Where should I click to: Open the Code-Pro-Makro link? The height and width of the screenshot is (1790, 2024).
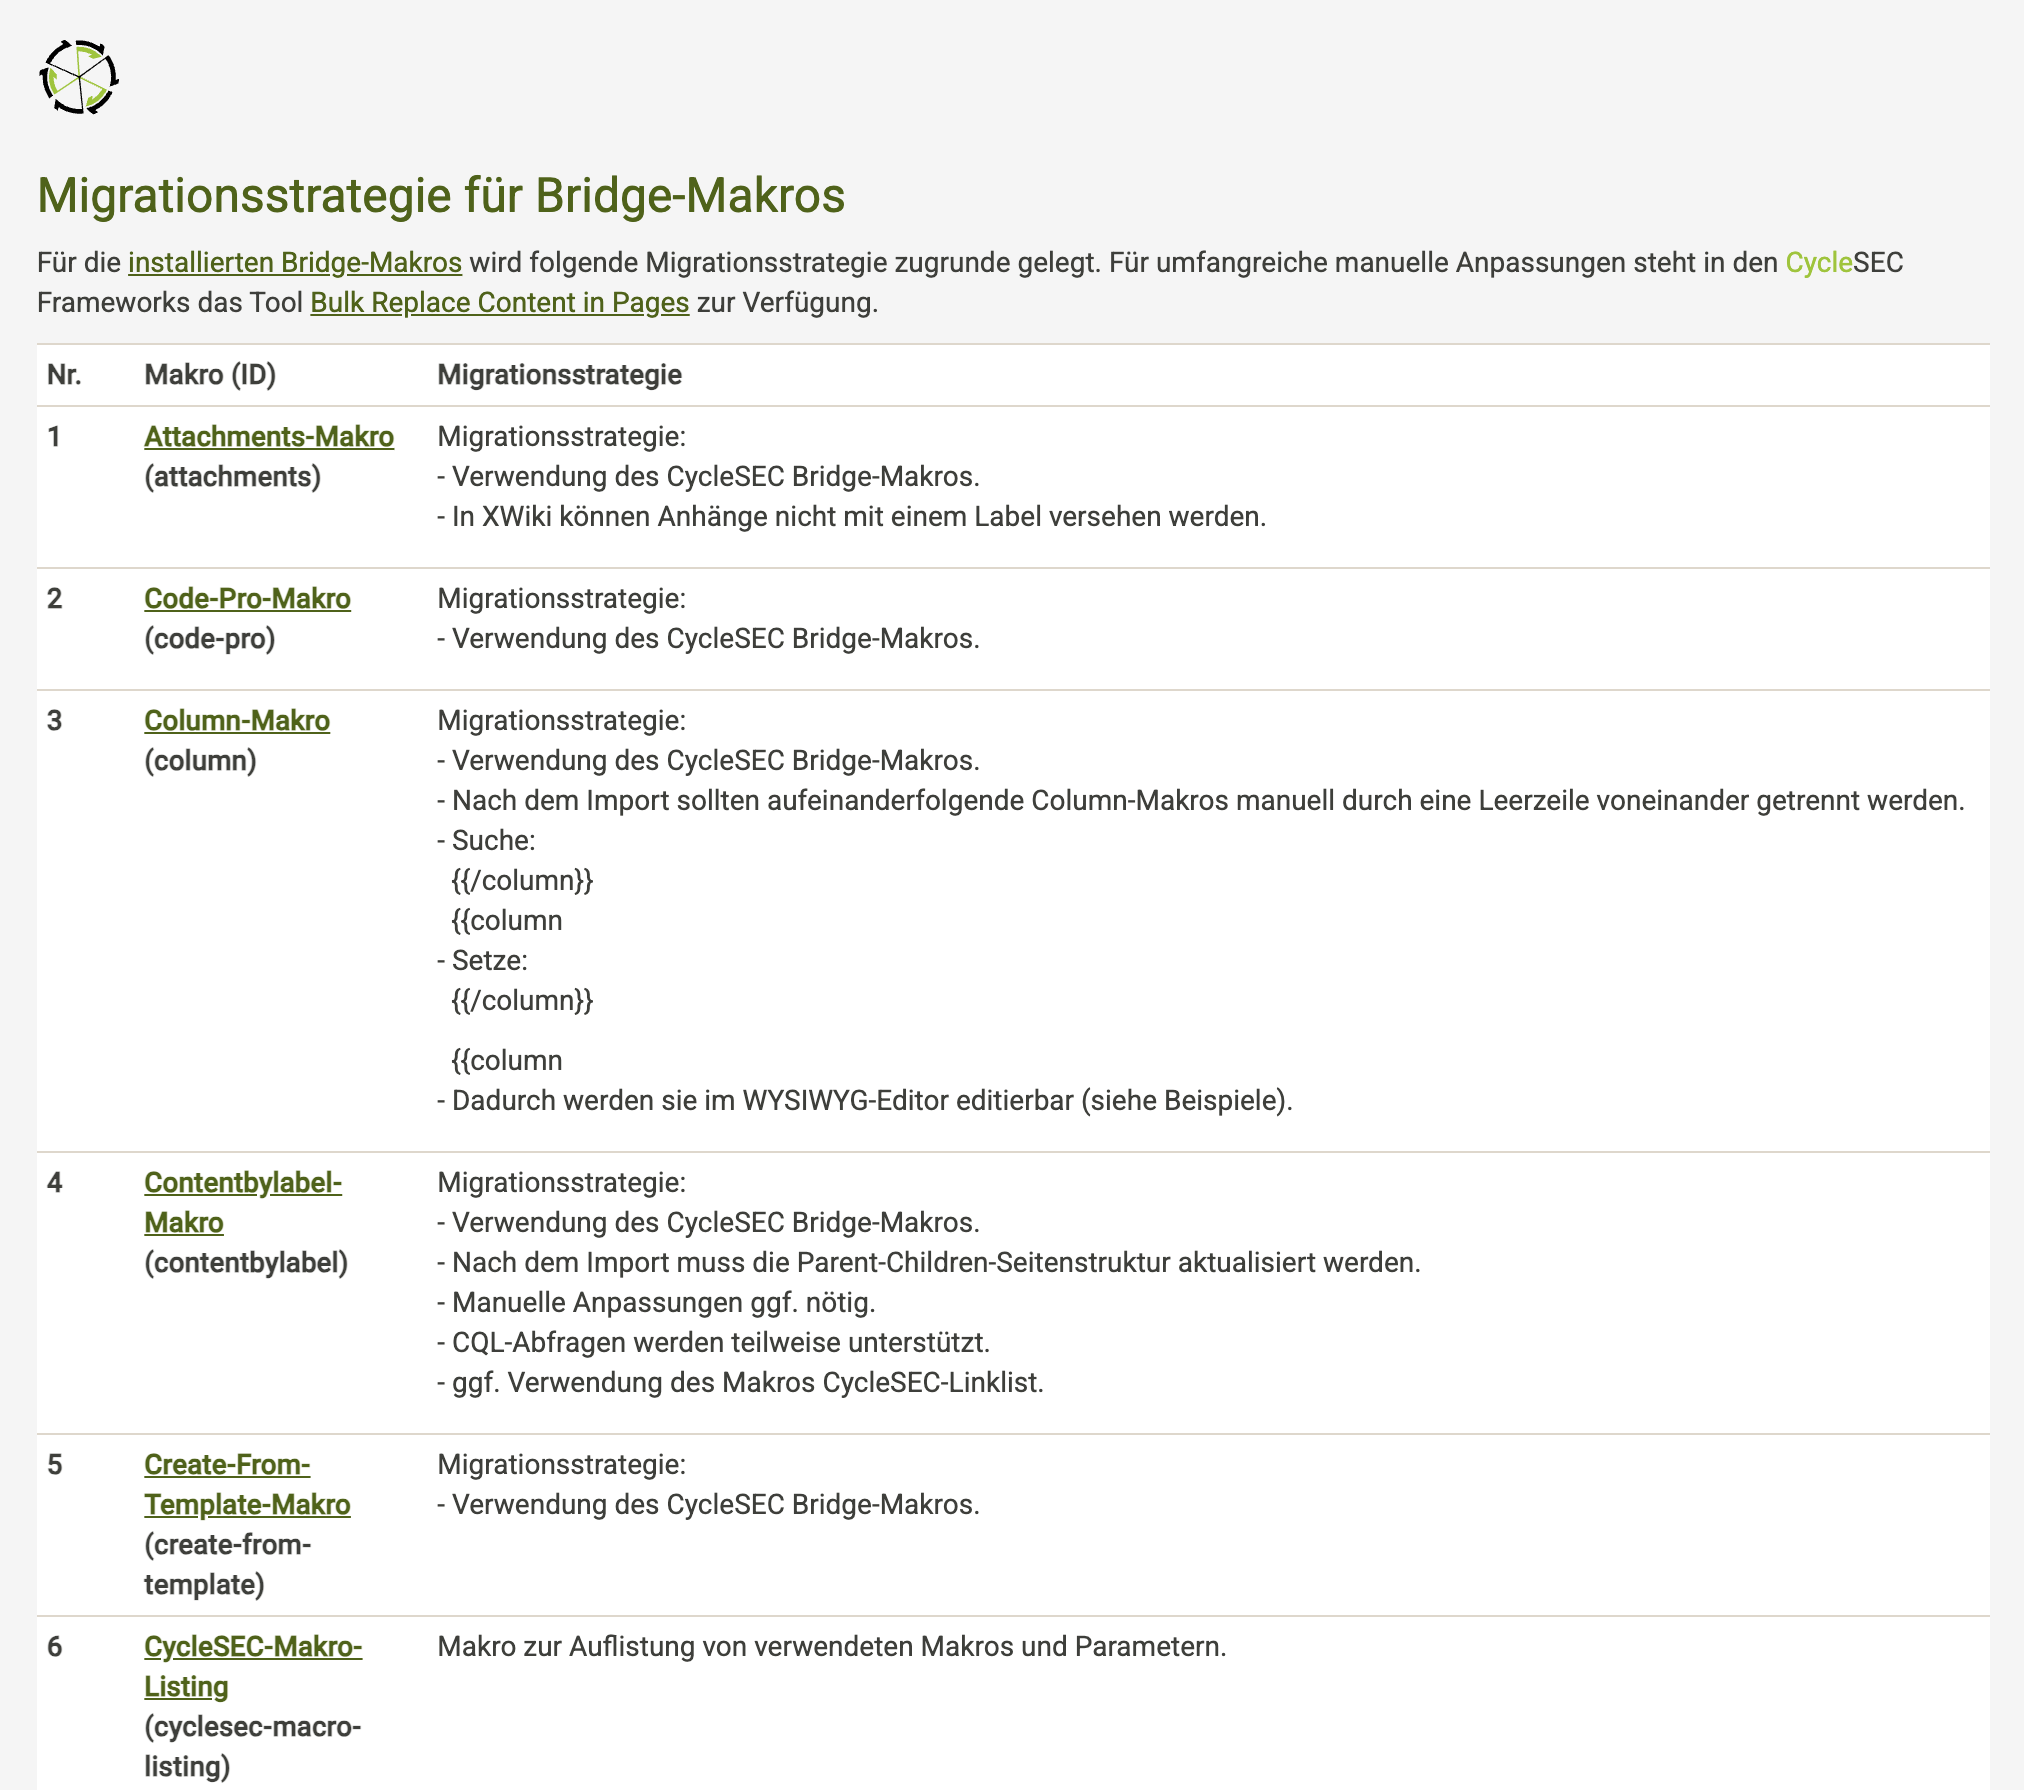tap(247, 598)
